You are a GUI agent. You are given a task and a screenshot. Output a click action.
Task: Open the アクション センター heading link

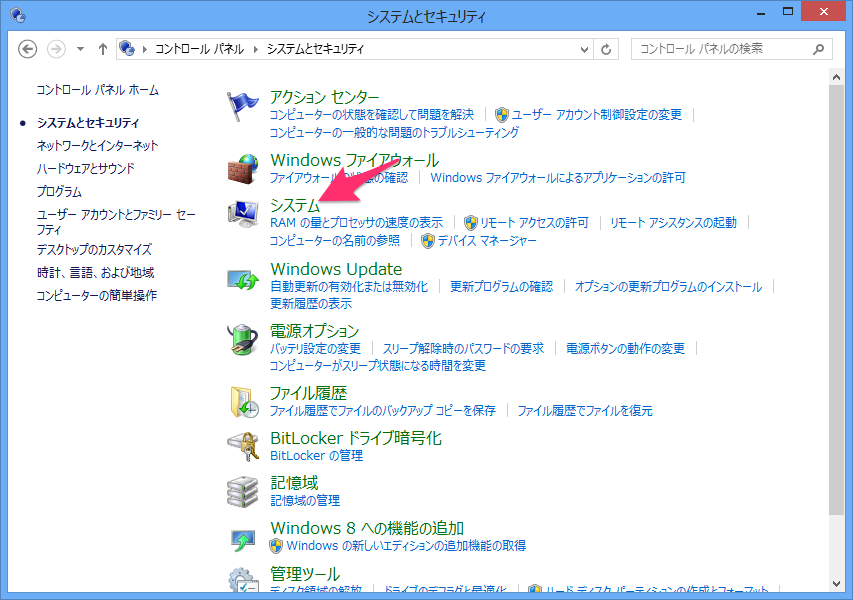pyautogui.click(x=325, y=97)
